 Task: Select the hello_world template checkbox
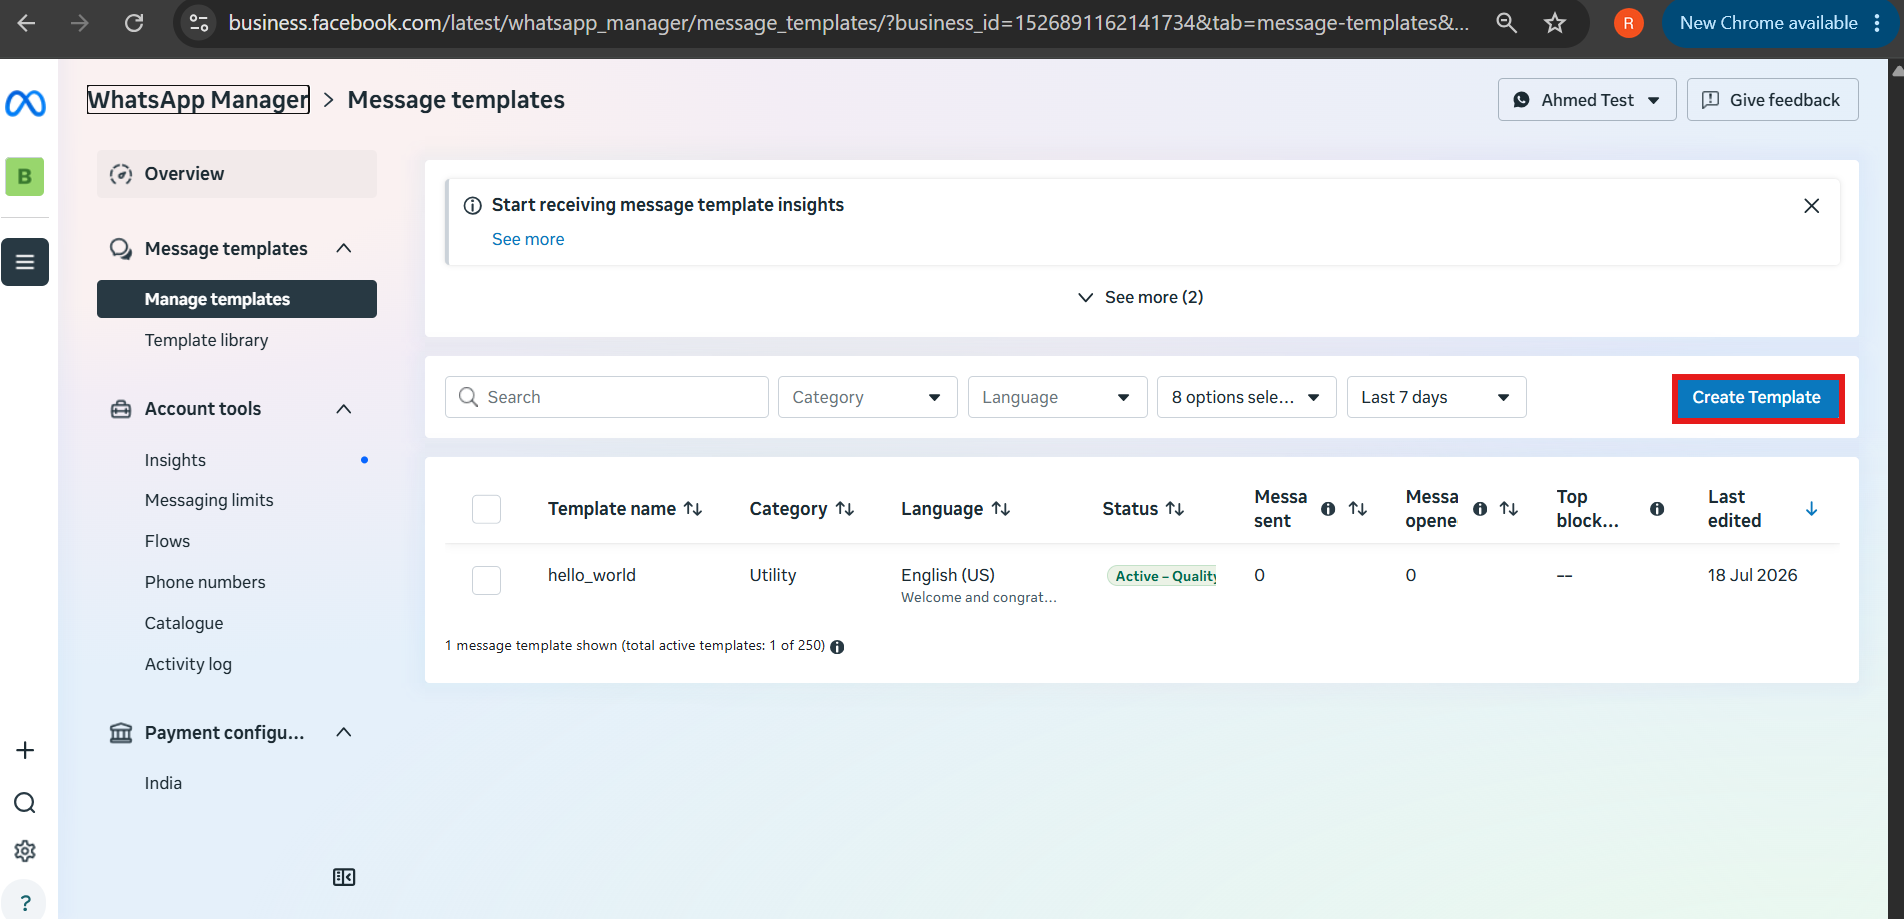[486, 580]
